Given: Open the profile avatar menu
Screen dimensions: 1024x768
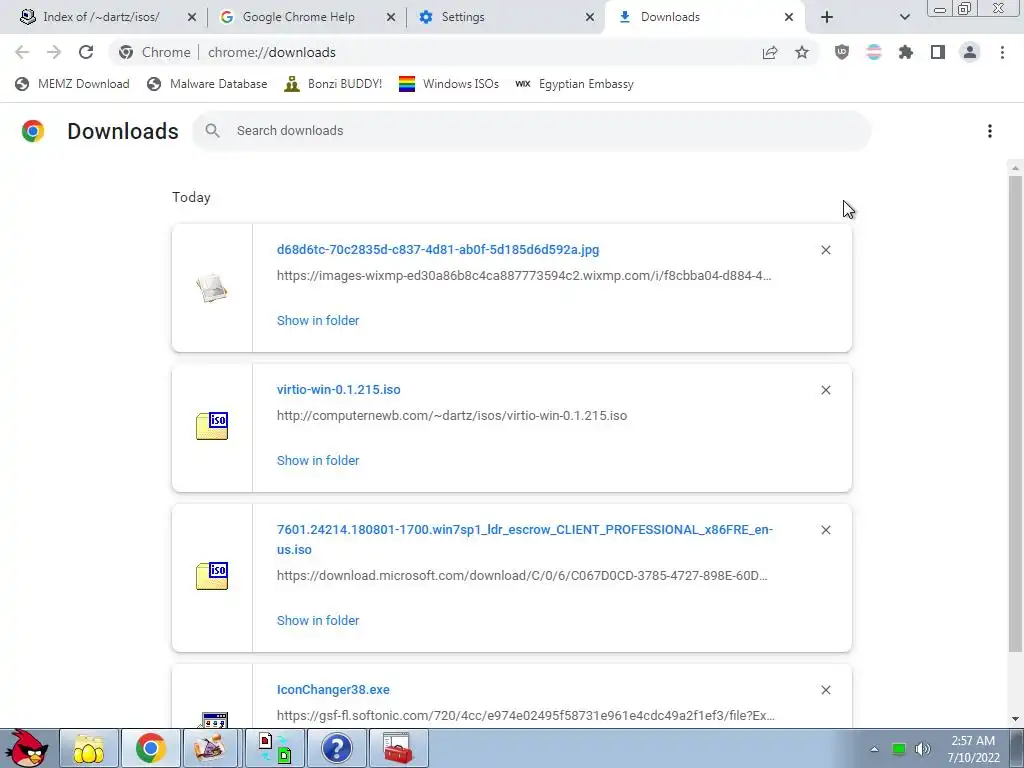Looking at the screenshot, I should [970, 52].
